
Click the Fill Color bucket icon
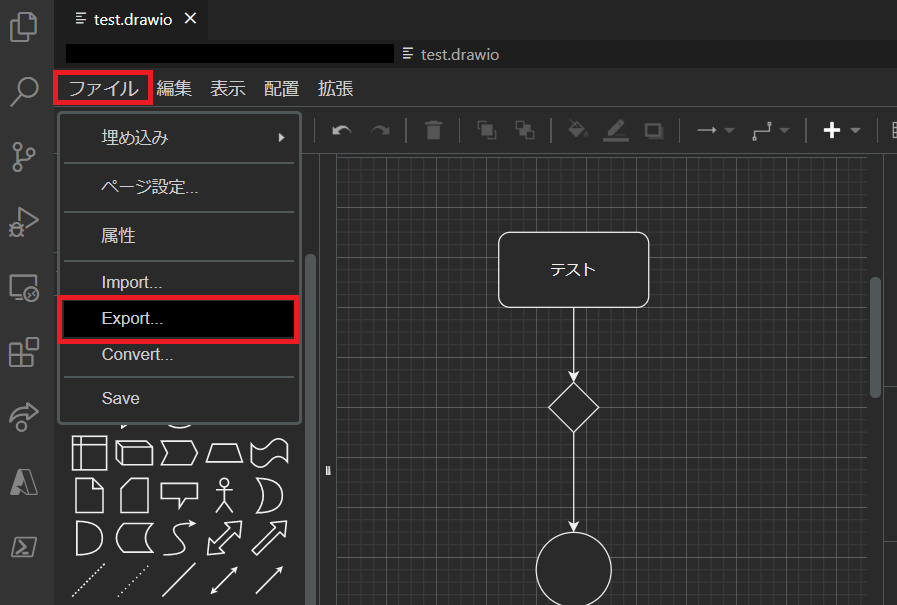[578, 130]
